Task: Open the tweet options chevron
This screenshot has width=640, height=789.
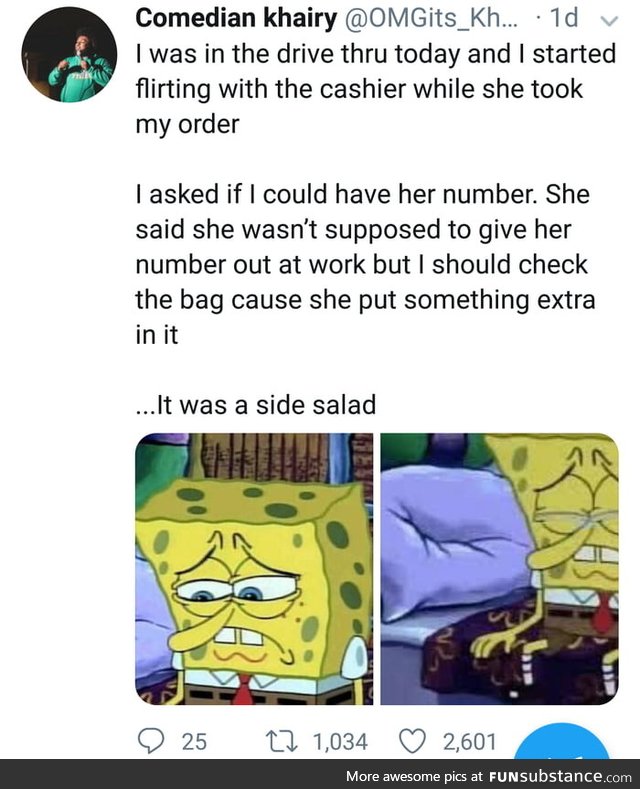Action: click(609, 20)
